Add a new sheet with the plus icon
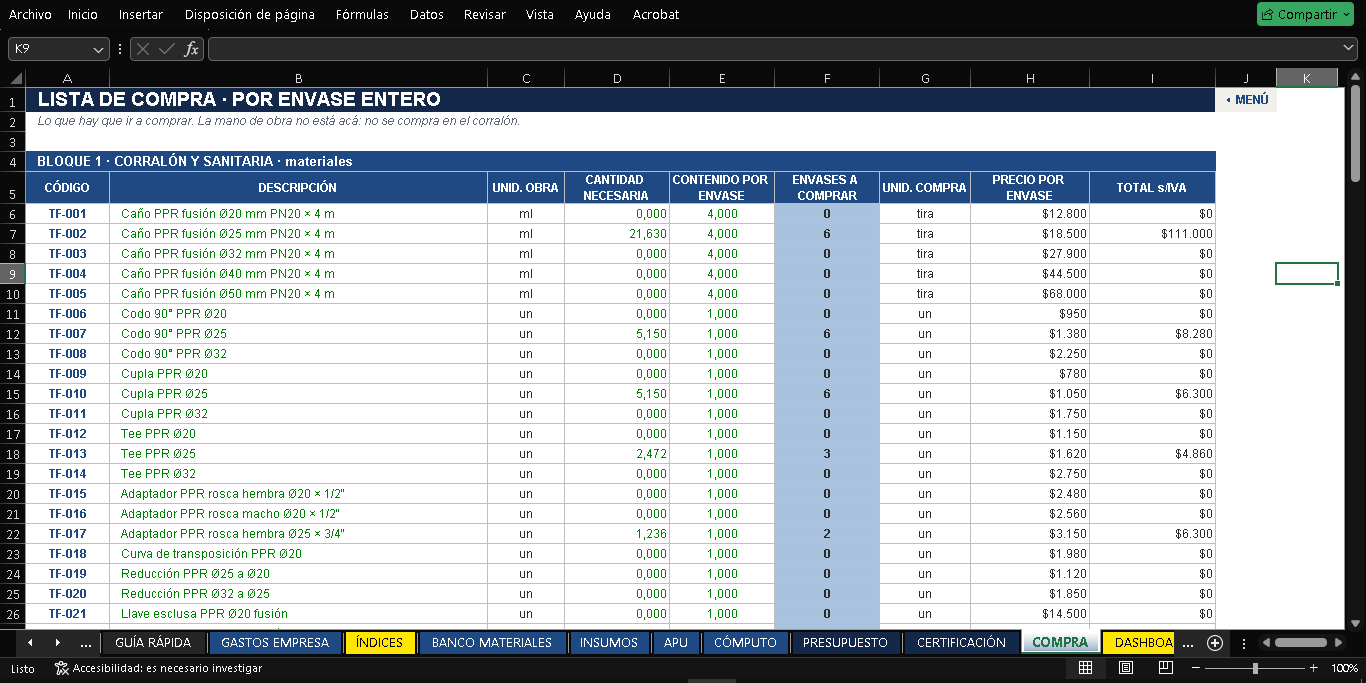 point(1215,643)
